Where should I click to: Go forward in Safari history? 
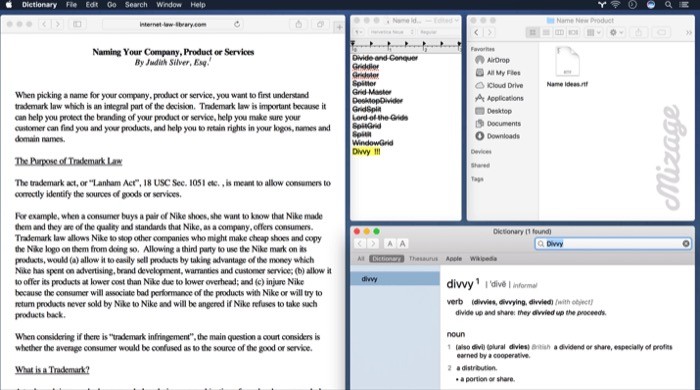point(58,24)
